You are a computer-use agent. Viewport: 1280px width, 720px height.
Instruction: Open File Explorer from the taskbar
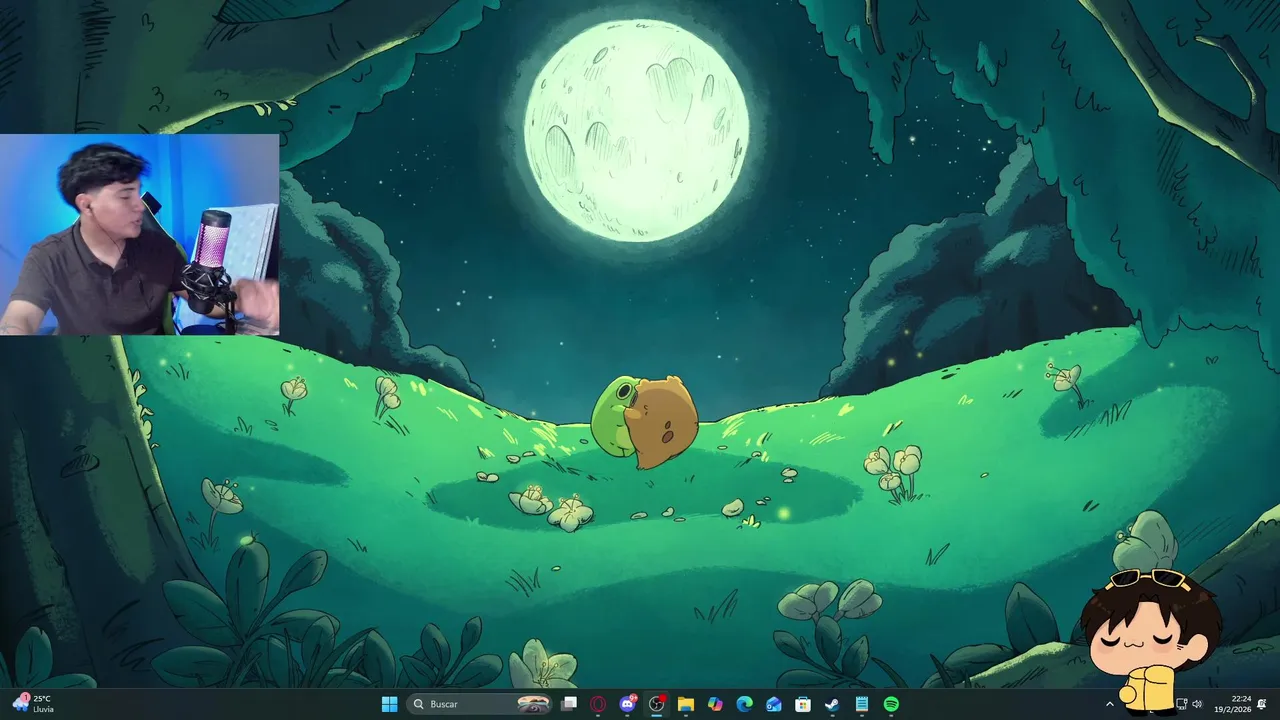pos(686,704)
